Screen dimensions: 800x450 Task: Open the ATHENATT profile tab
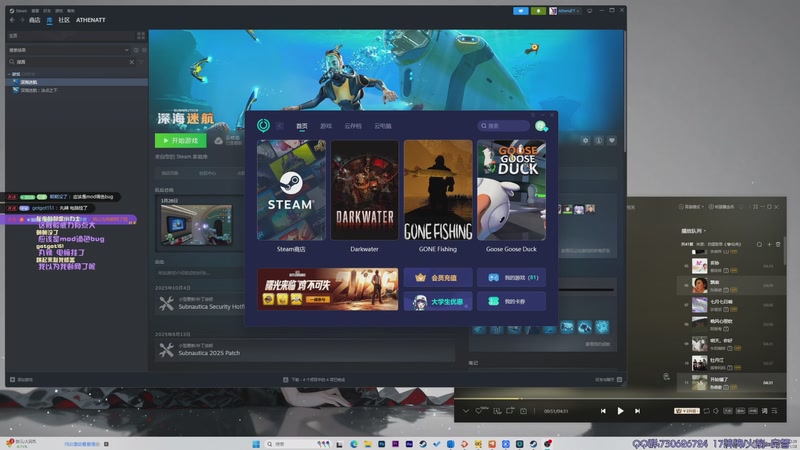point(91,20)
